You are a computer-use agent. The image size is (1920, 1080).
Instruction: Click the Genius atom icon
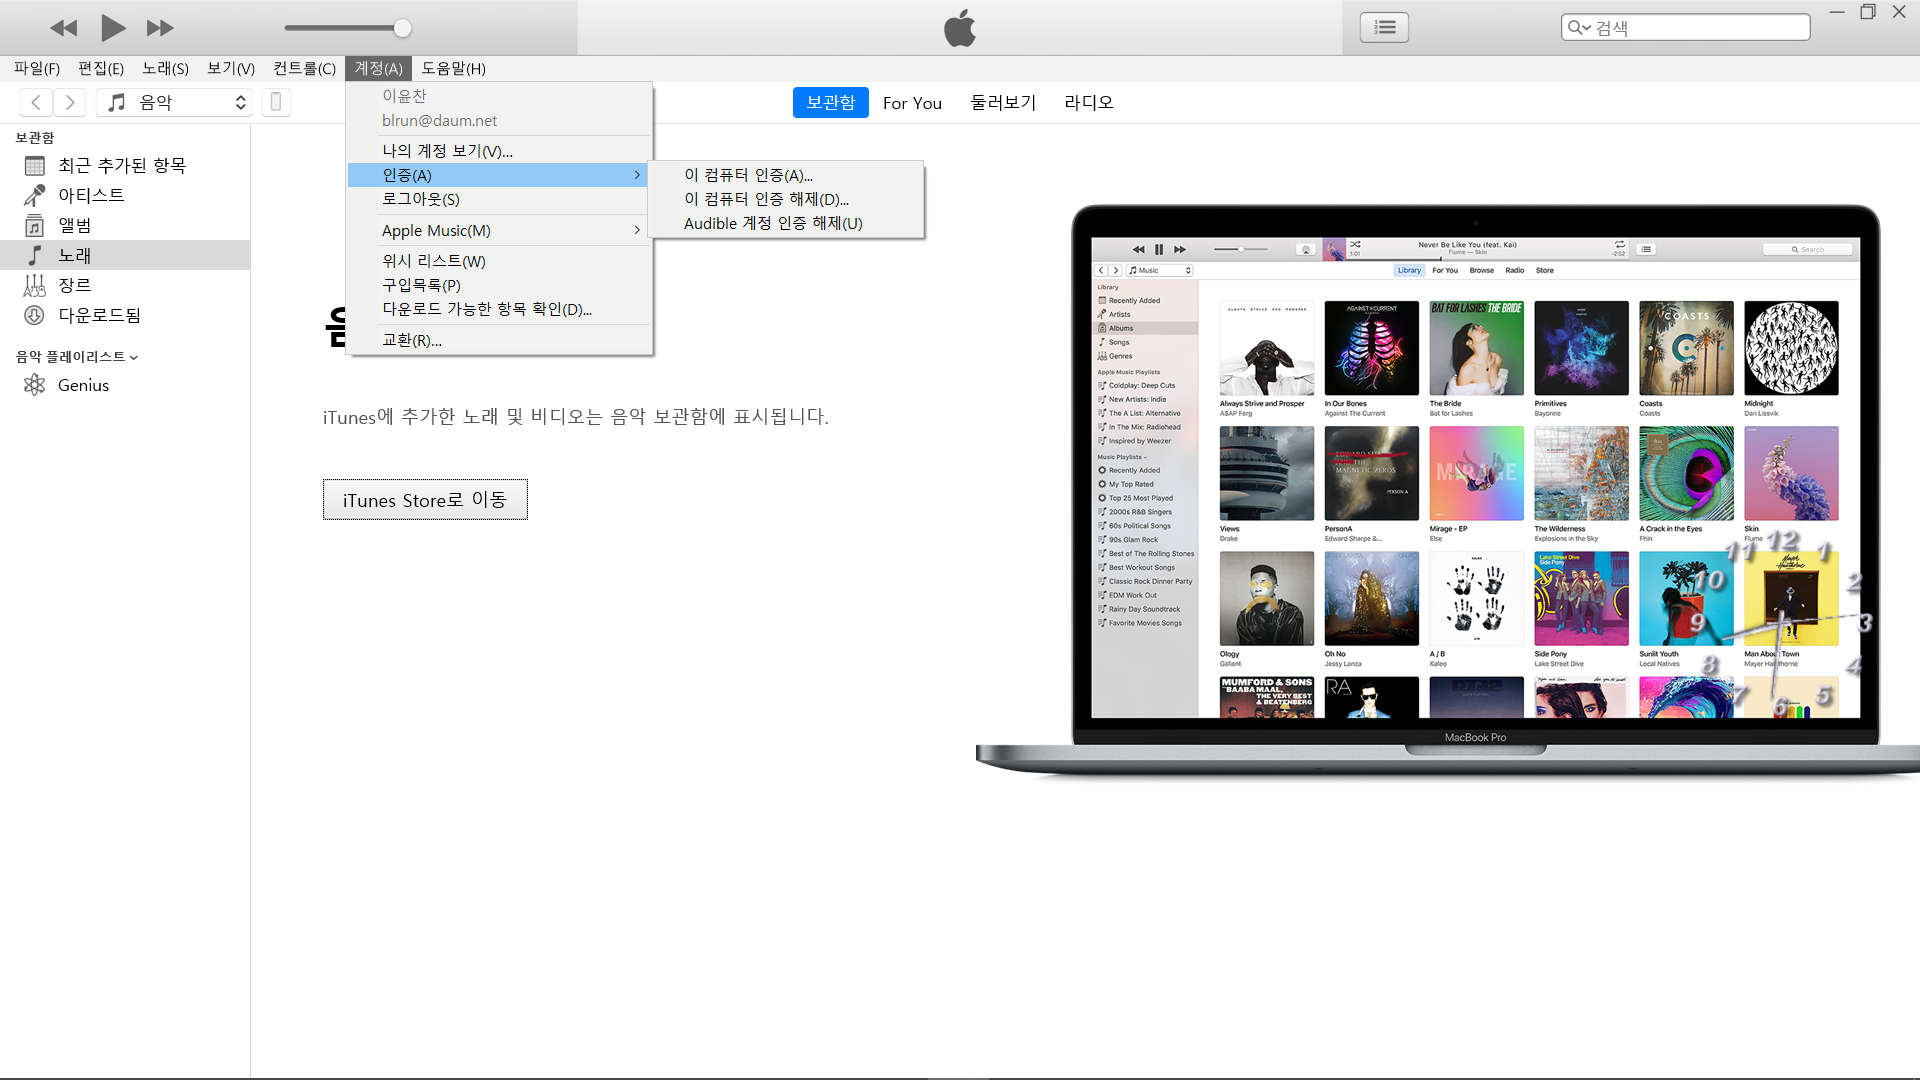[x=35, y=385]
